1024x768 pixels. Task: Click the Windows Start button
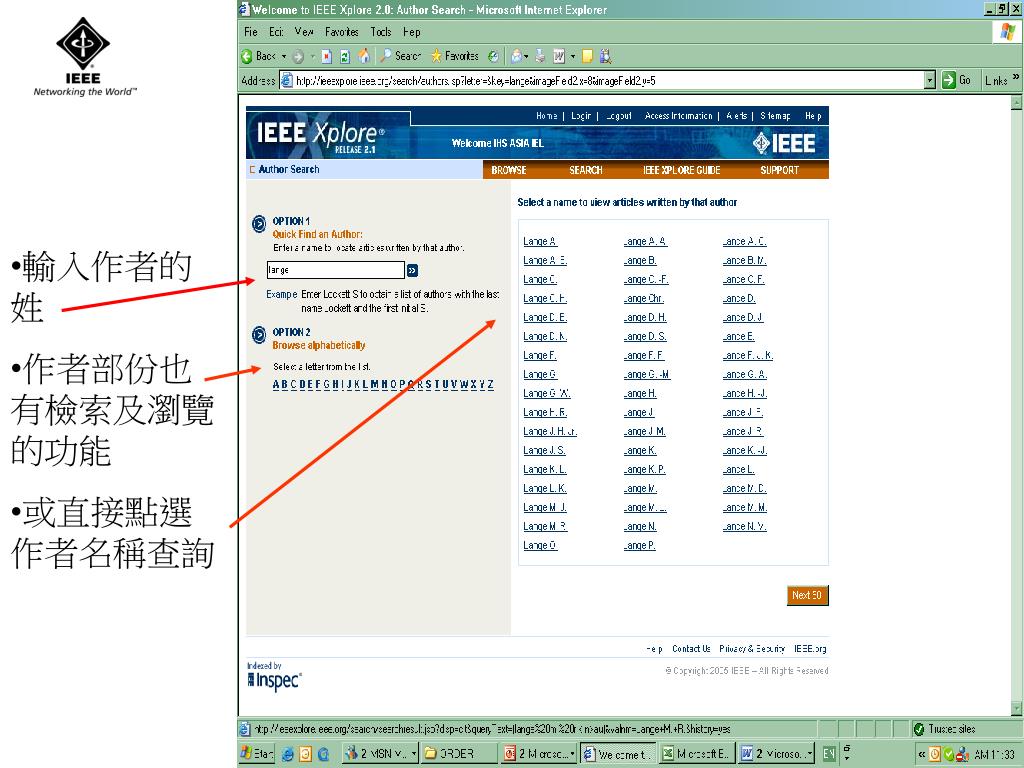[x=257, y=754]
